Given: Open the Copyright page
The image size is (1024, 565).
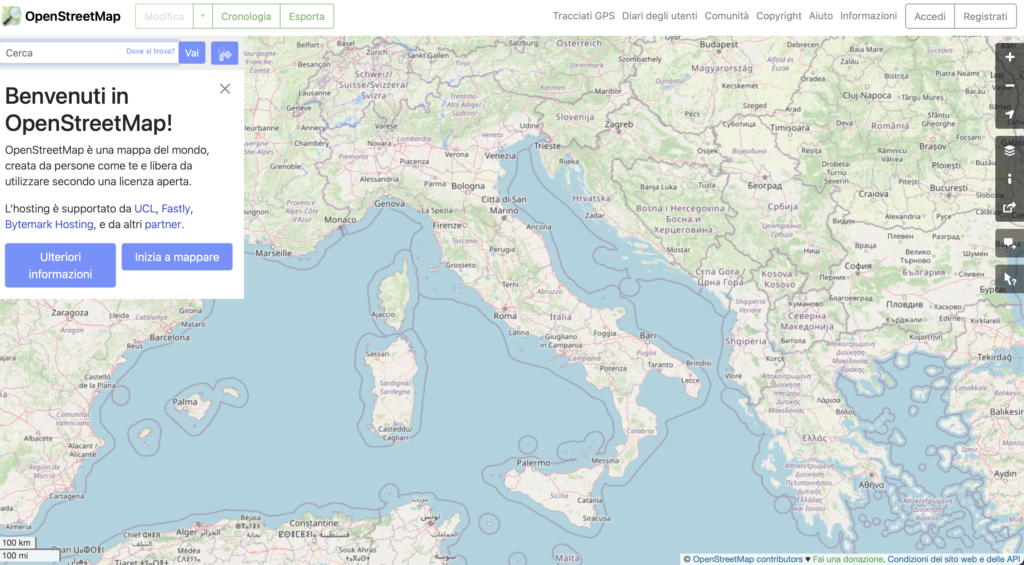Looking at the screenshot, I should pyautogui.click(x=778, y=16).
